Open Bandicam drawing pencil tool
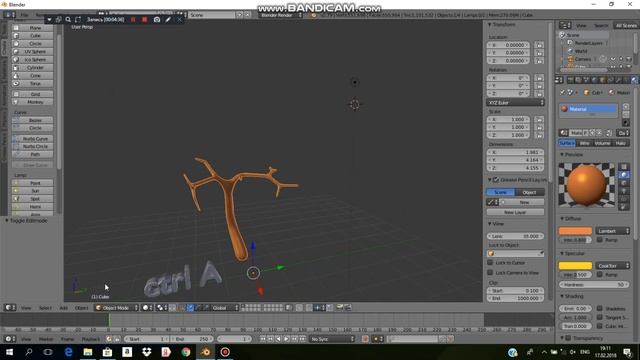Screen dimensions: 640x360 click(168, 20)
